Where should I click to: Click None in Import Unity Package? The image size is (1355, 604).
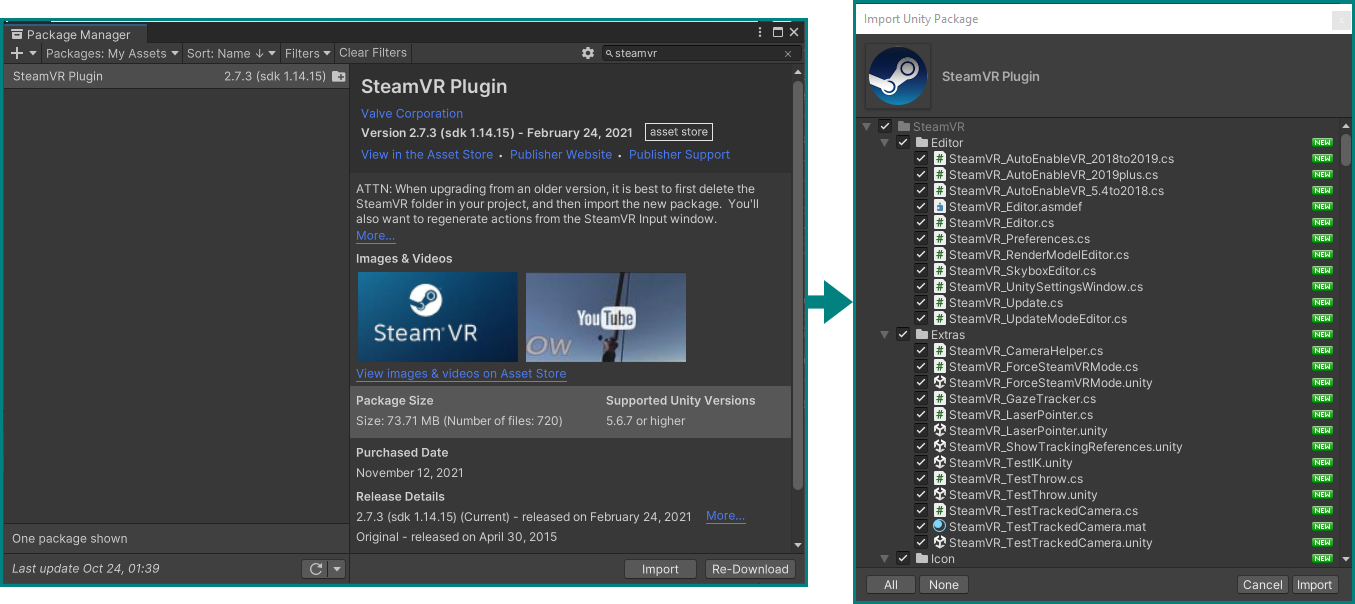(943, 585)
